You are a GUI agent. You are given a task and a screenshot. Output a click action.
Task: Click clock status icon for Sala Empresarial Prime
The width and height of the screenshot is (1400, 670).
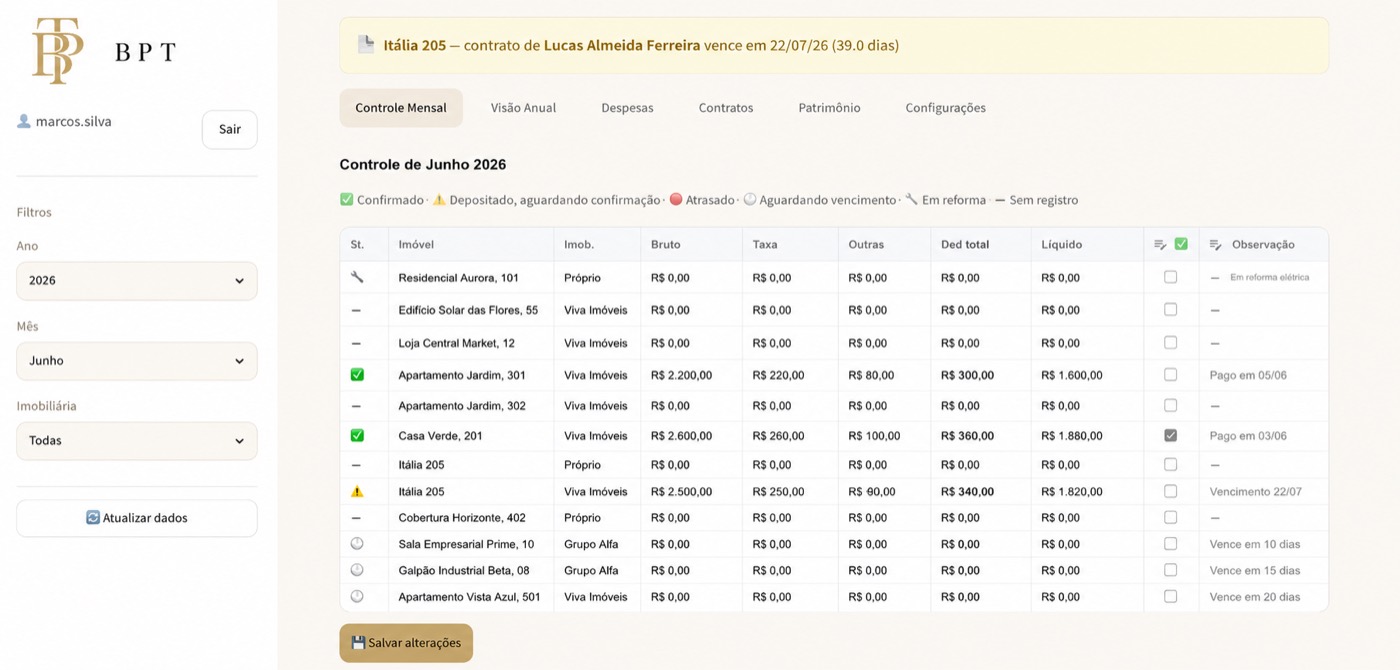[x=357, y=544]
